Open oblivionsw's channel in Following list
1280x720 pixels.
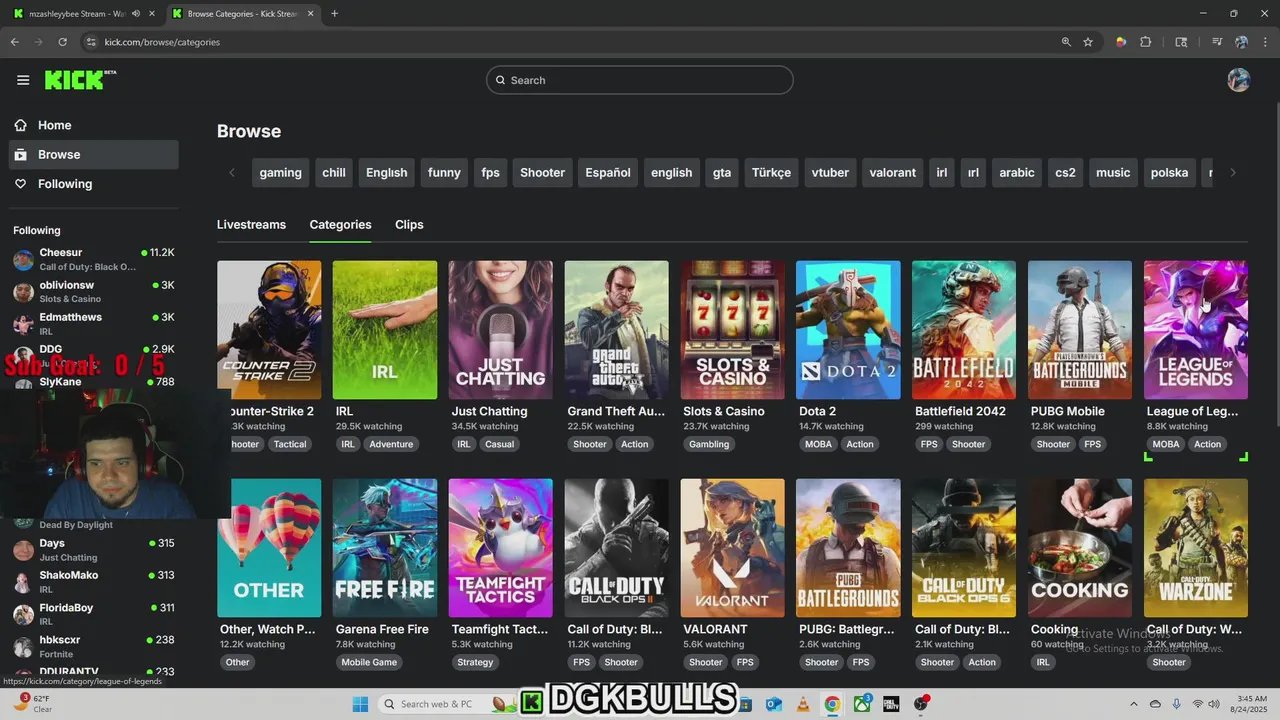pyautogui.click(x=93, y=291)
